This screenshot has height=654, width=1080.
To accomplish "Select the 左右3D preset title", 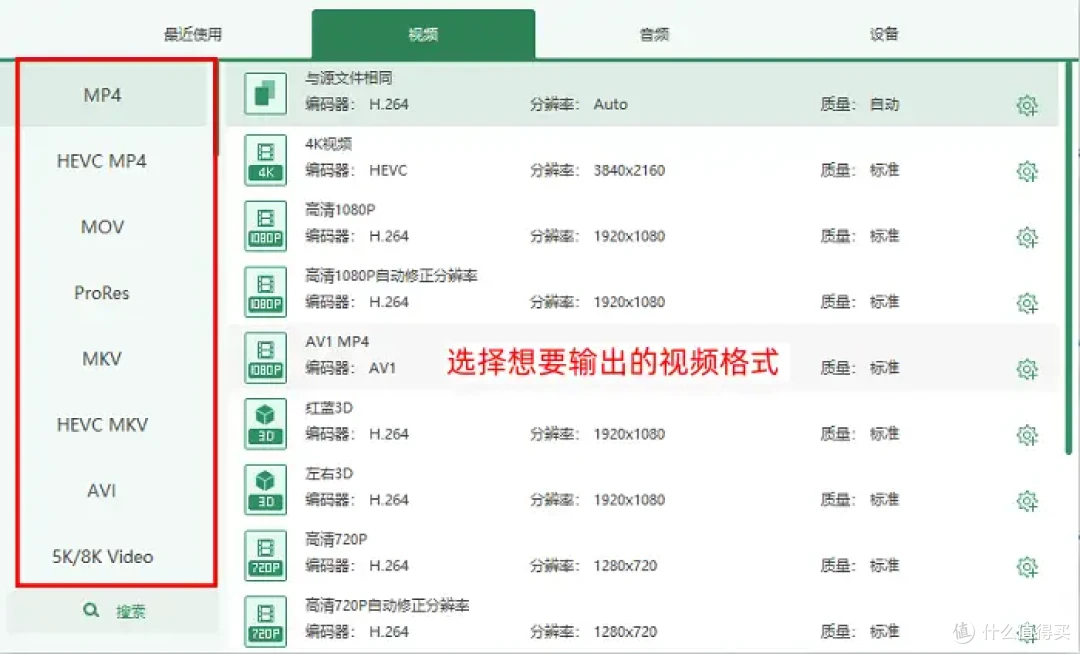I will (329, 474).
